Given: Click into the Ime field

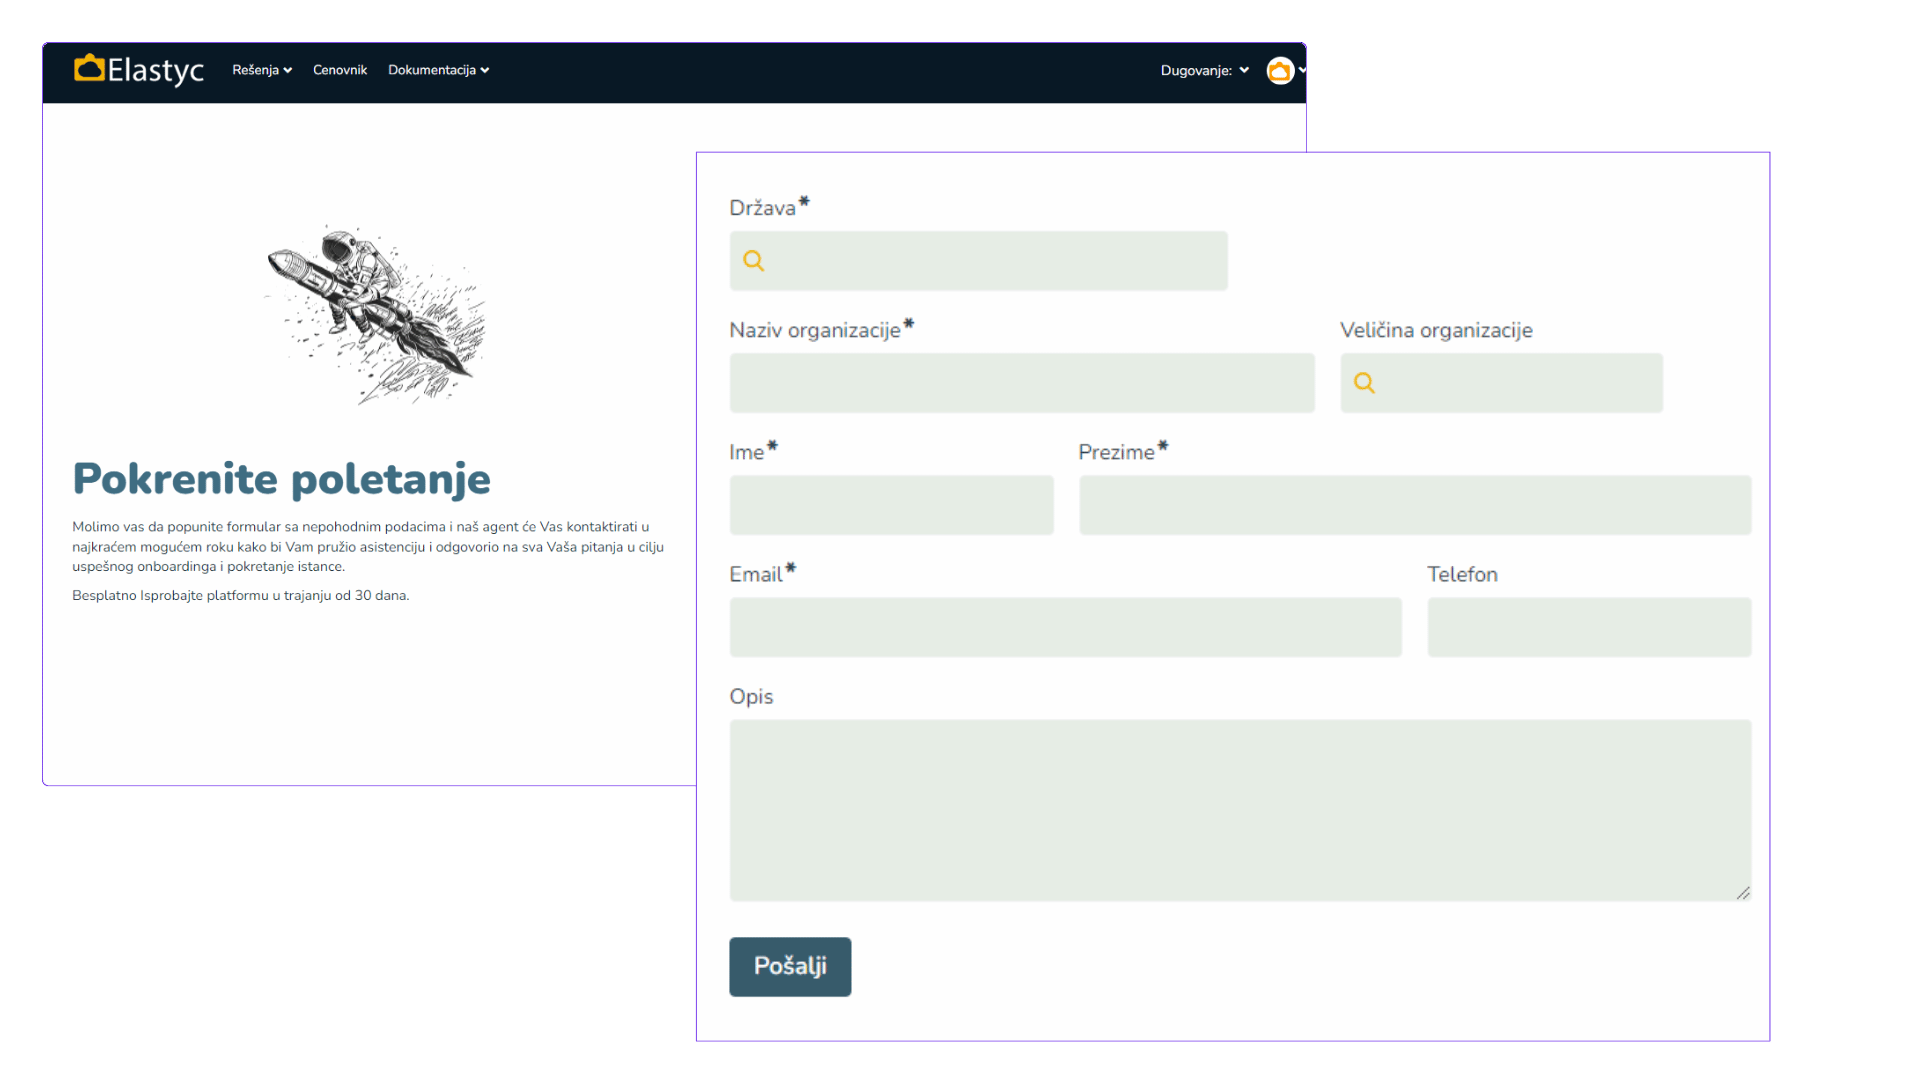Looking at the screenshot, I should [891, 505].
